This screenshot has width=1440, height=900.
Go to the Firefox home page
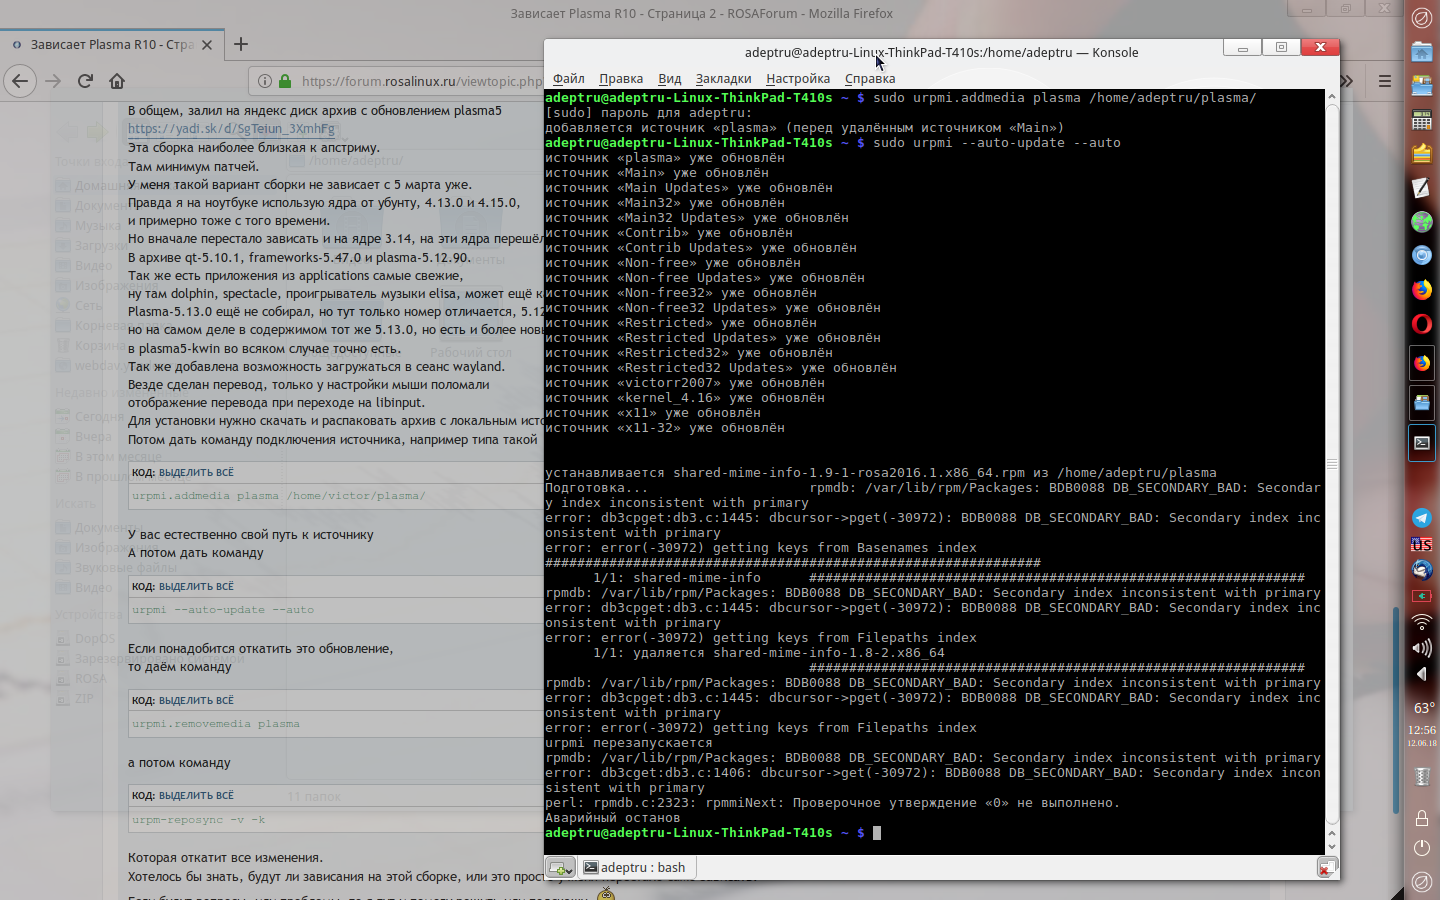(117, 81)
